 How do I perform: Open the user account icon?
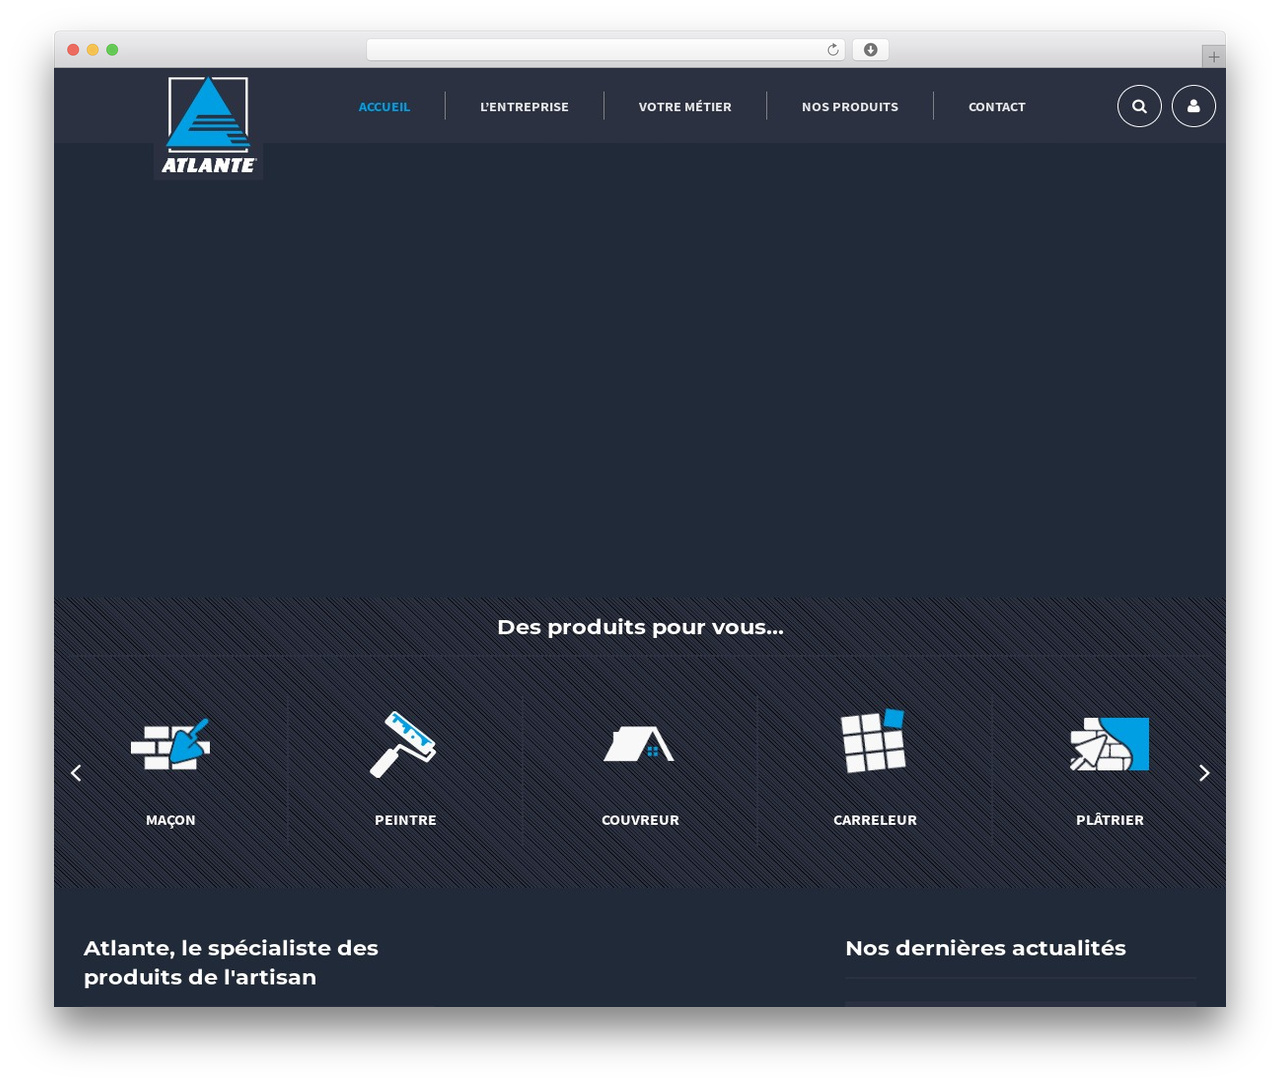(1193, 106)
